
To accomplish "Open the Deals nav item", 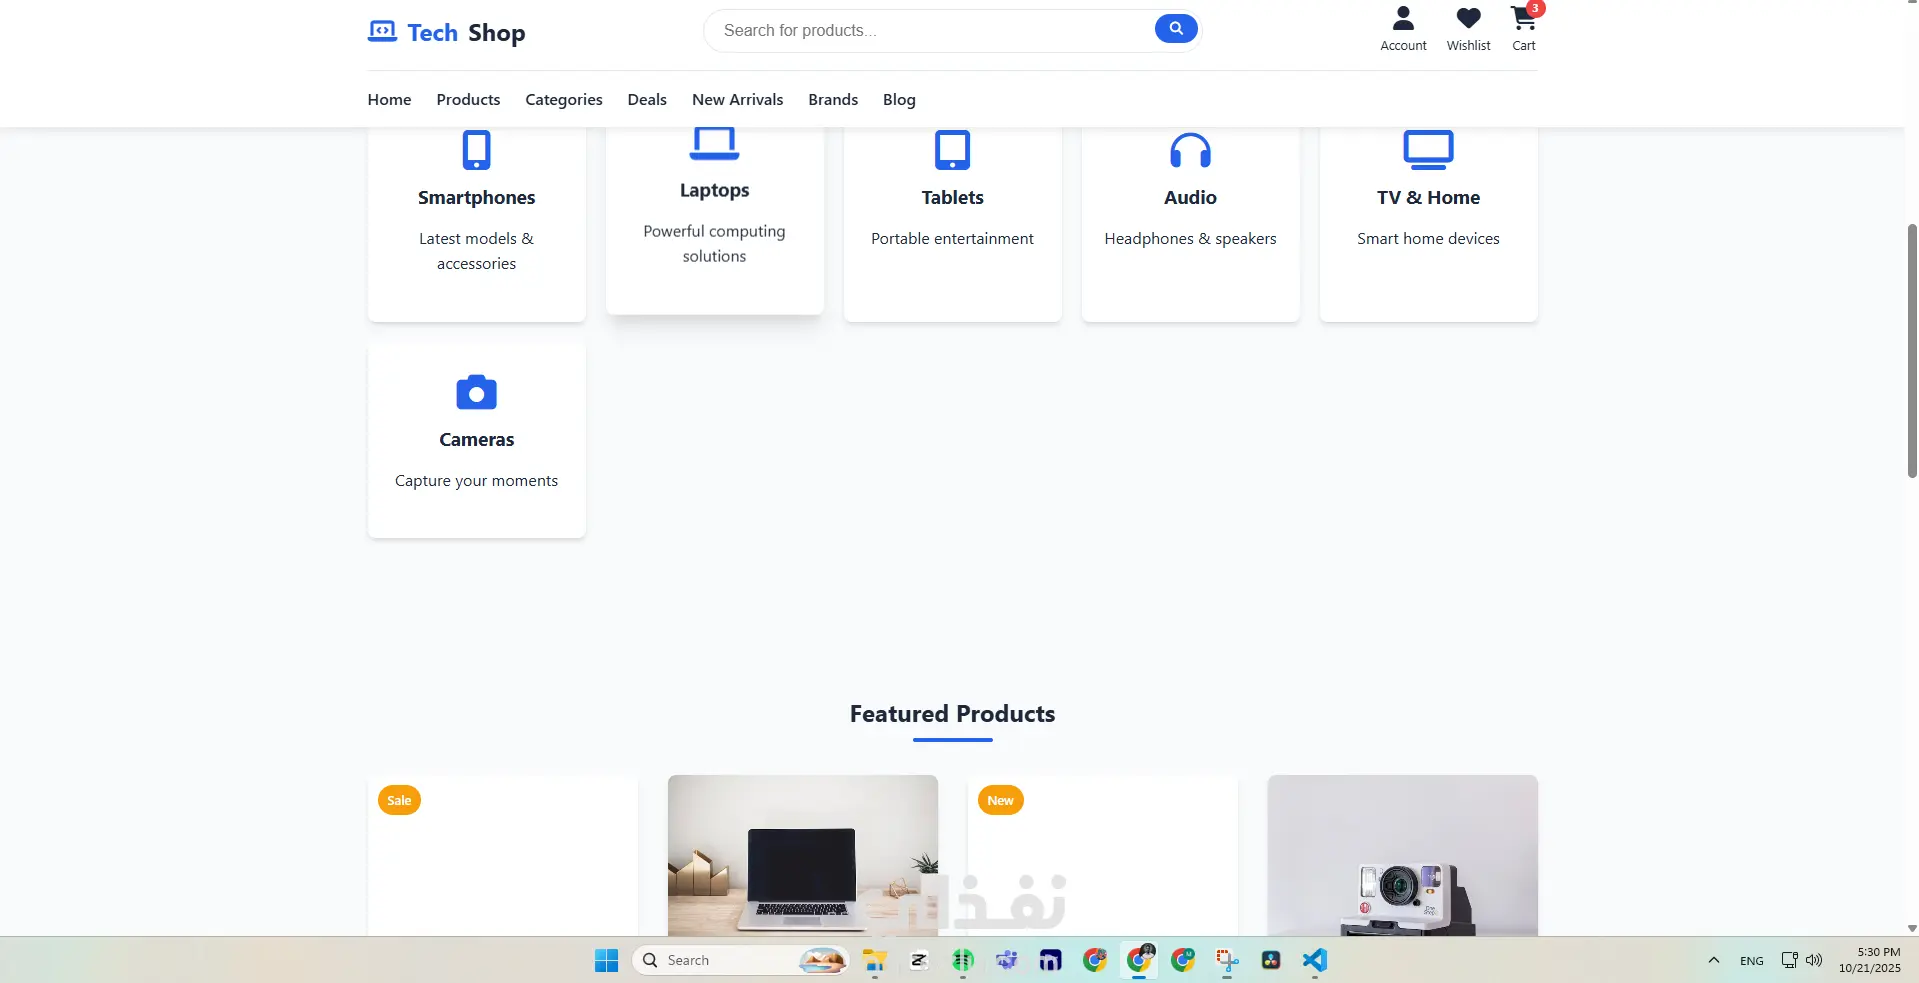I will [x=647, y=99].
